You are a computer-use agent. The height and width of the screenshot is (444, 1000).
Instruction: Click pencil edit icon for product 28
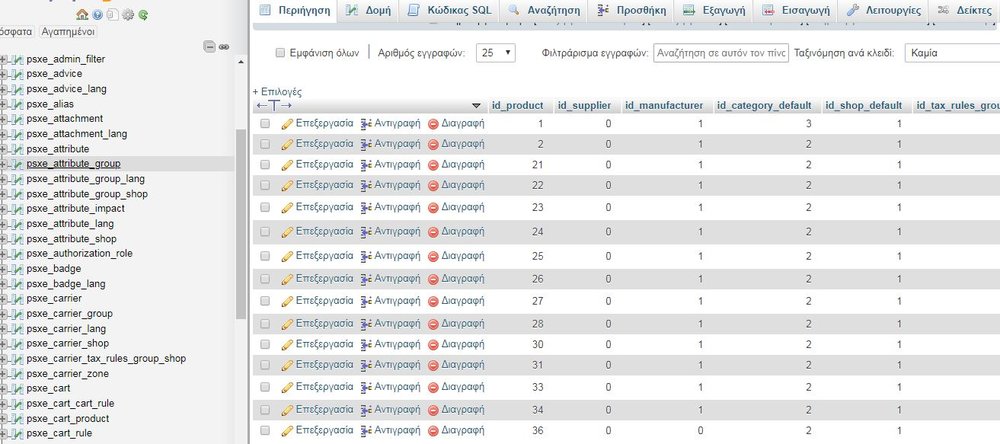coord(287,324)
